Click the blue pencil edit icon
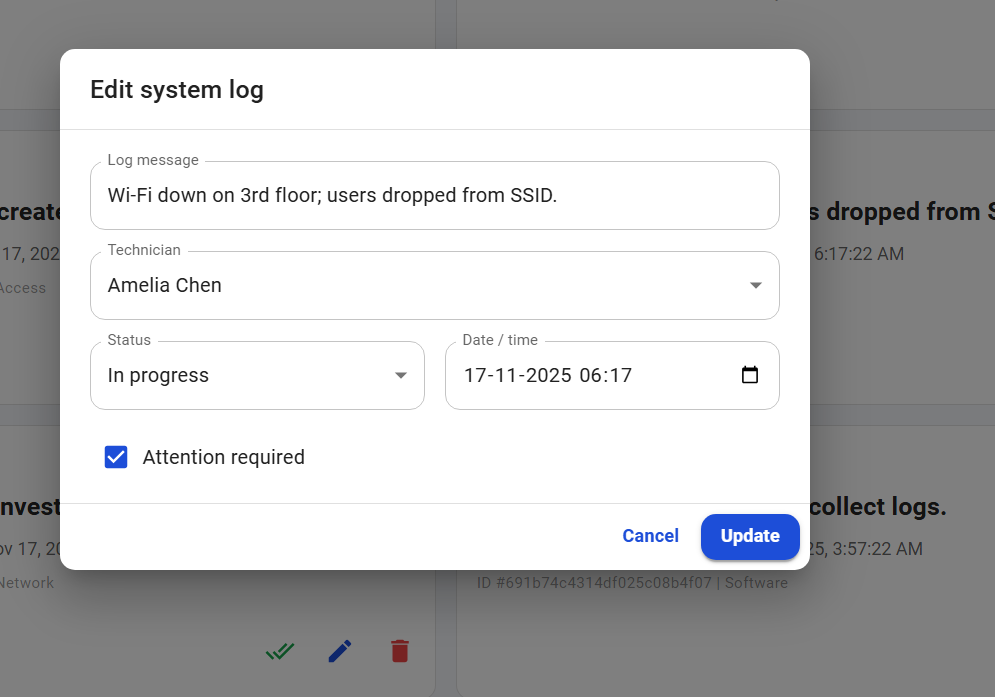This screenshot has height=697, width=995. [340, 652]
